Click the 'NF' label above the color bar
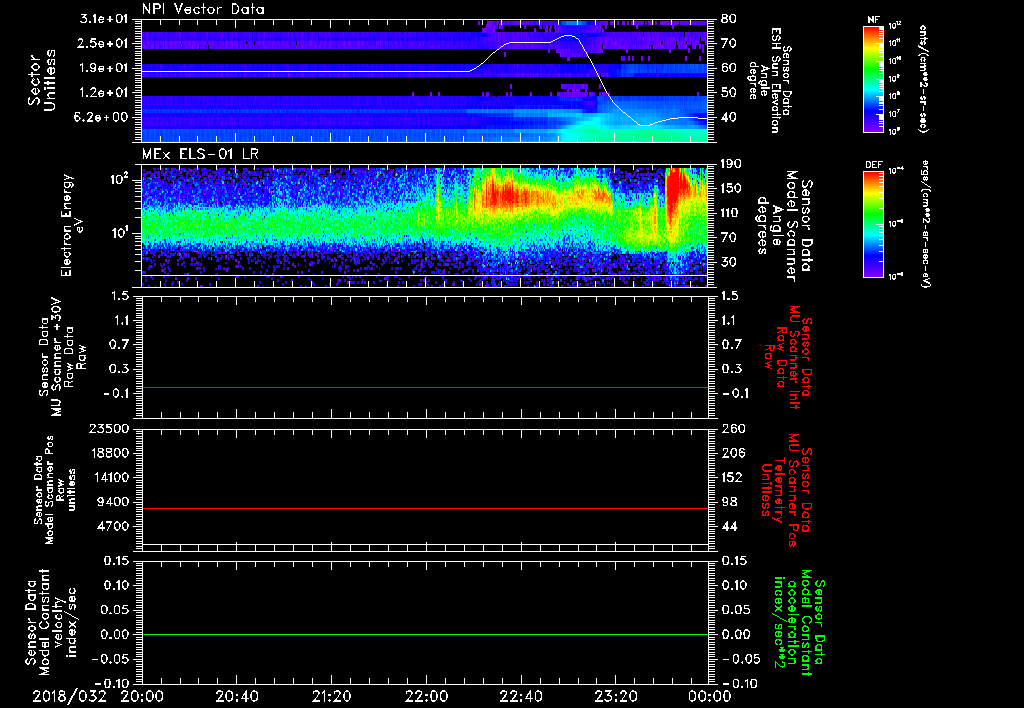This screenshot has height=708, width=1024. point(873,20)
